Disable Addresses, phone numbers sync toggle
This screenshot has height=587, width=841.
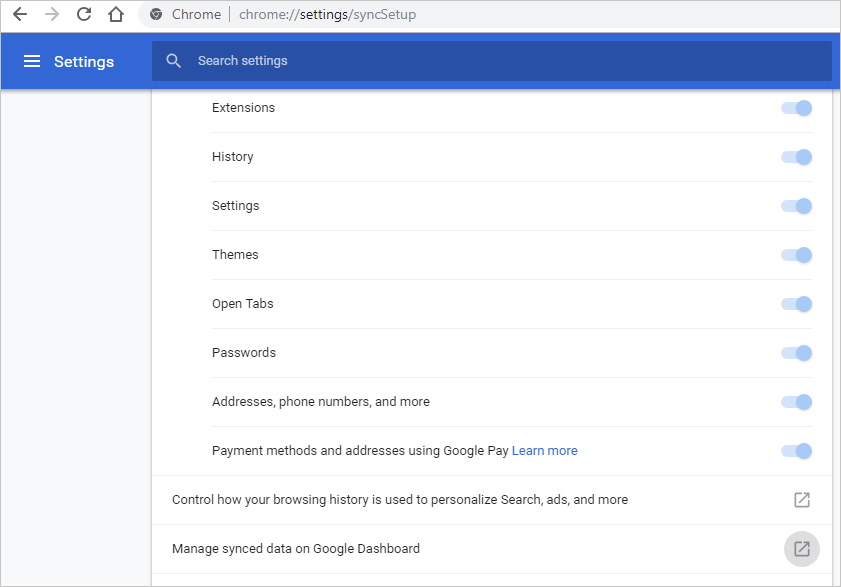pos(797,402)
